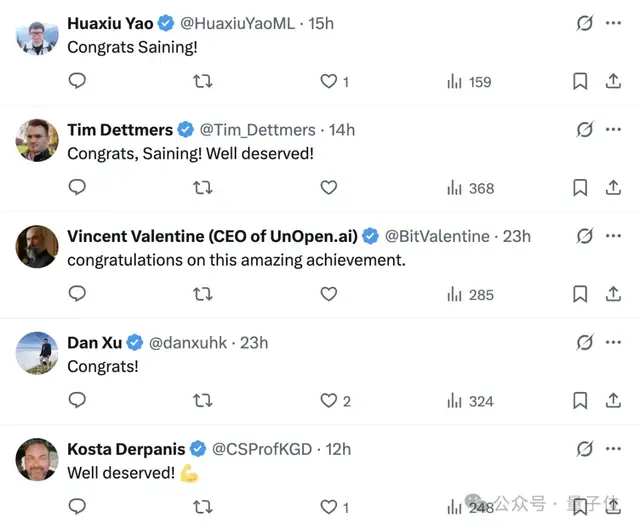Image resolution: width=640 pixels, height=529 pixels.
Task: Like Dan Xu's Congrats tweet
Action: coord(328,401)
